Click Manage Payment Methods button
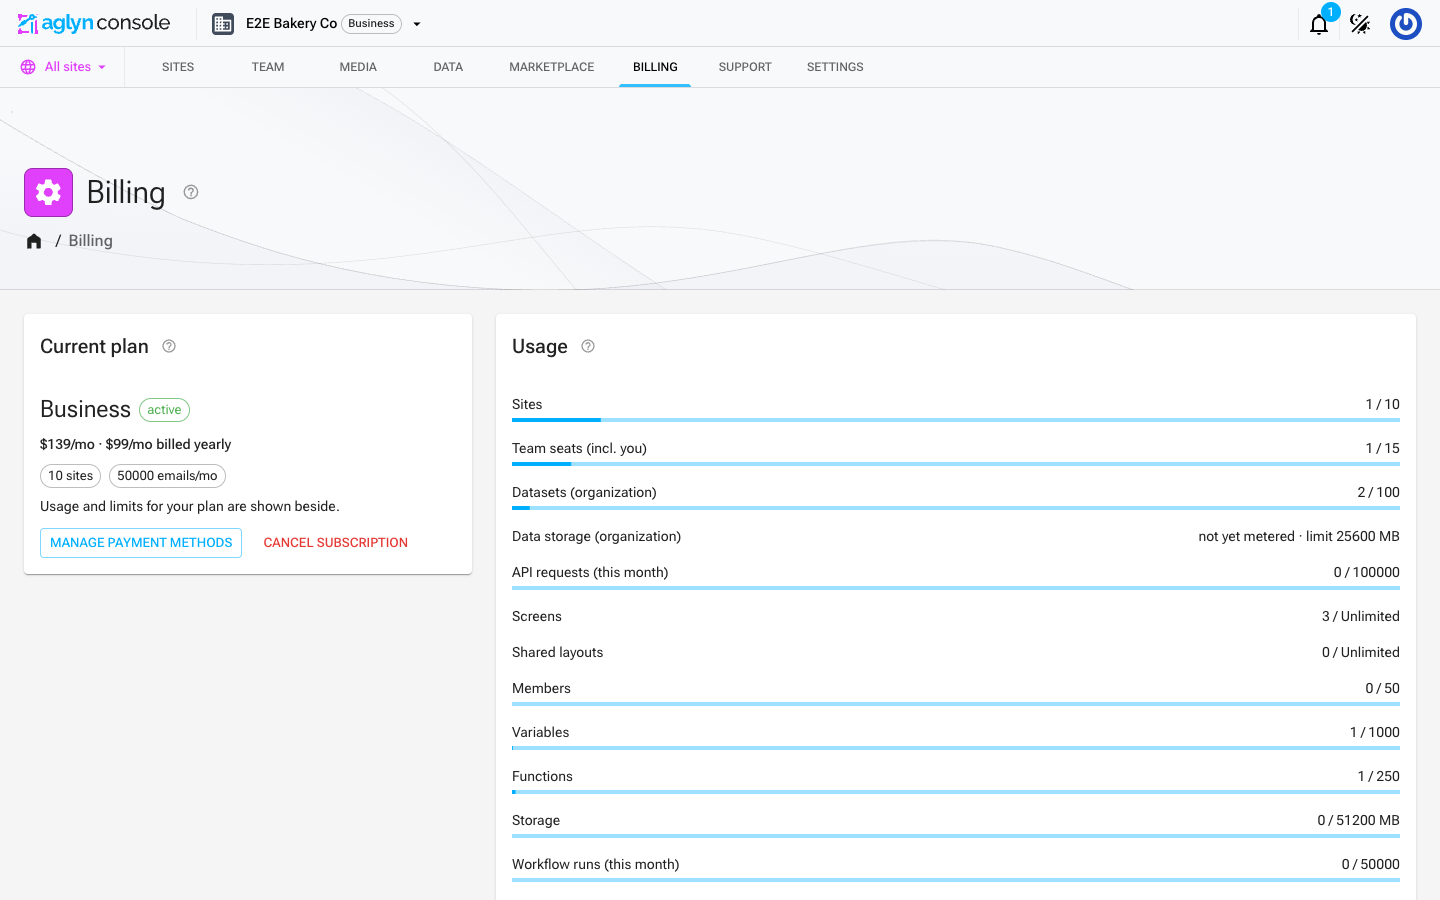This screenshot has width=1440, height=900. point(141,543)
